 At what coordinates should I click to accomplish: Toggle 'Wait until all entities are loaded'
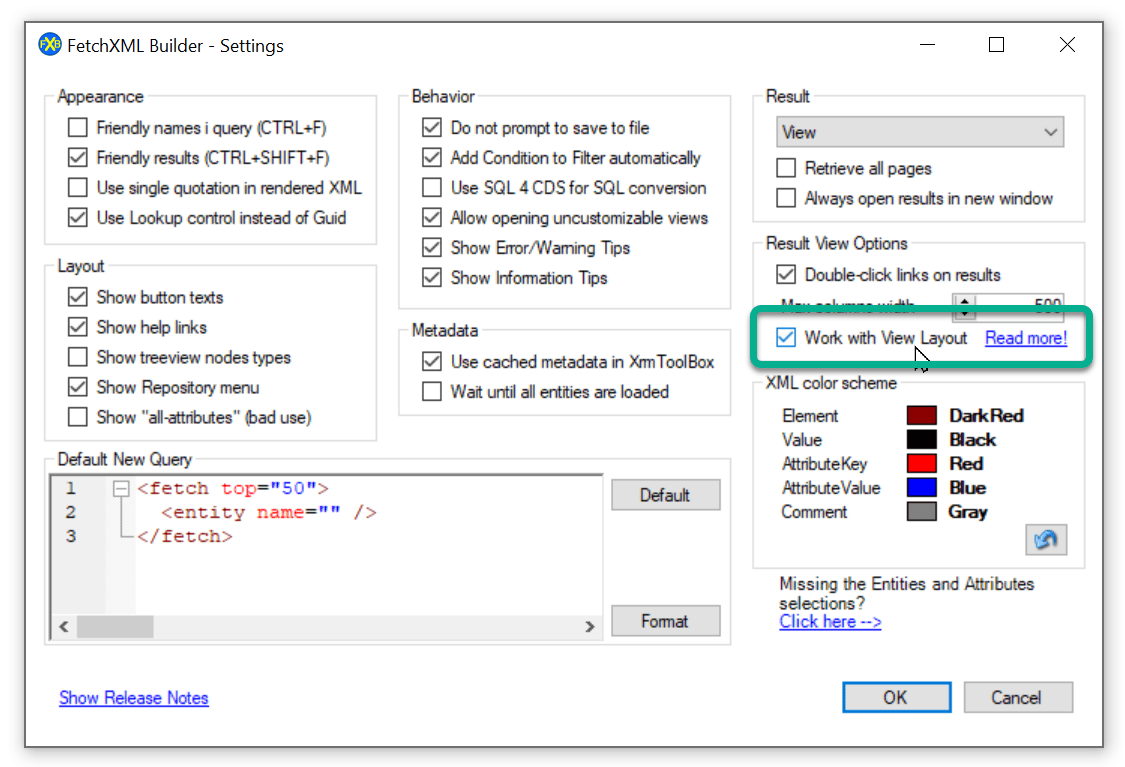(432, 391)
